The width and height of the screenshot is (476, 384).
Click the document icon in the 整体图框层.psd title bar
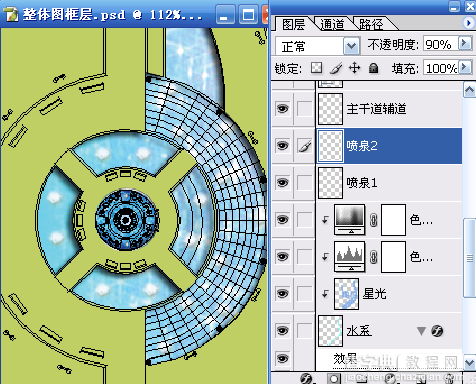(x=11, y=14)
